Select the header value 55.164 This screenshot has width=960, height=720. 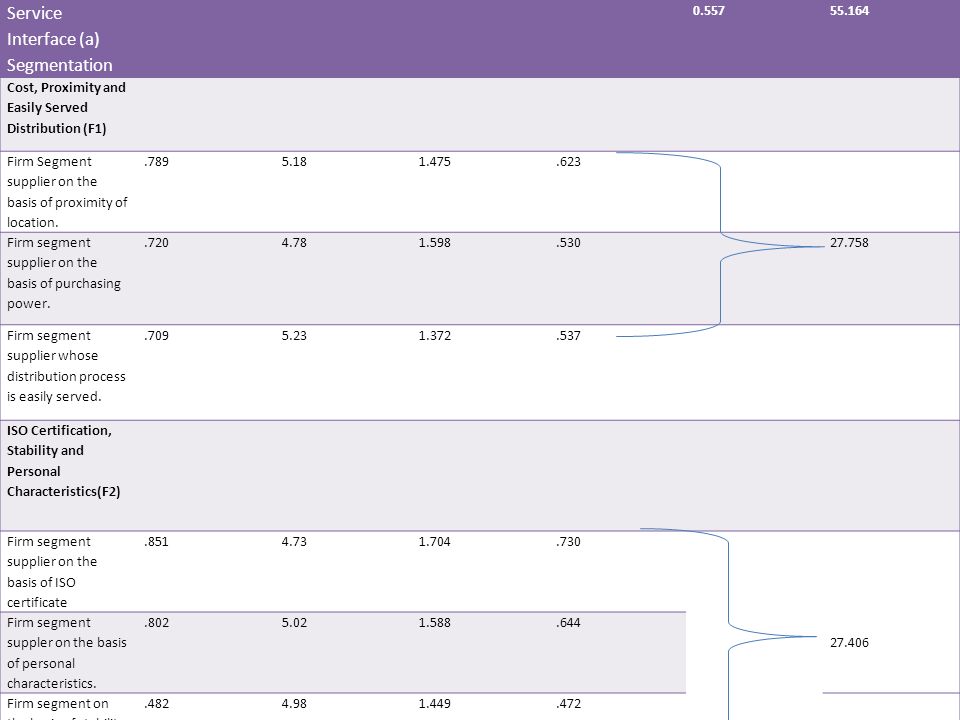pos(849,10)
